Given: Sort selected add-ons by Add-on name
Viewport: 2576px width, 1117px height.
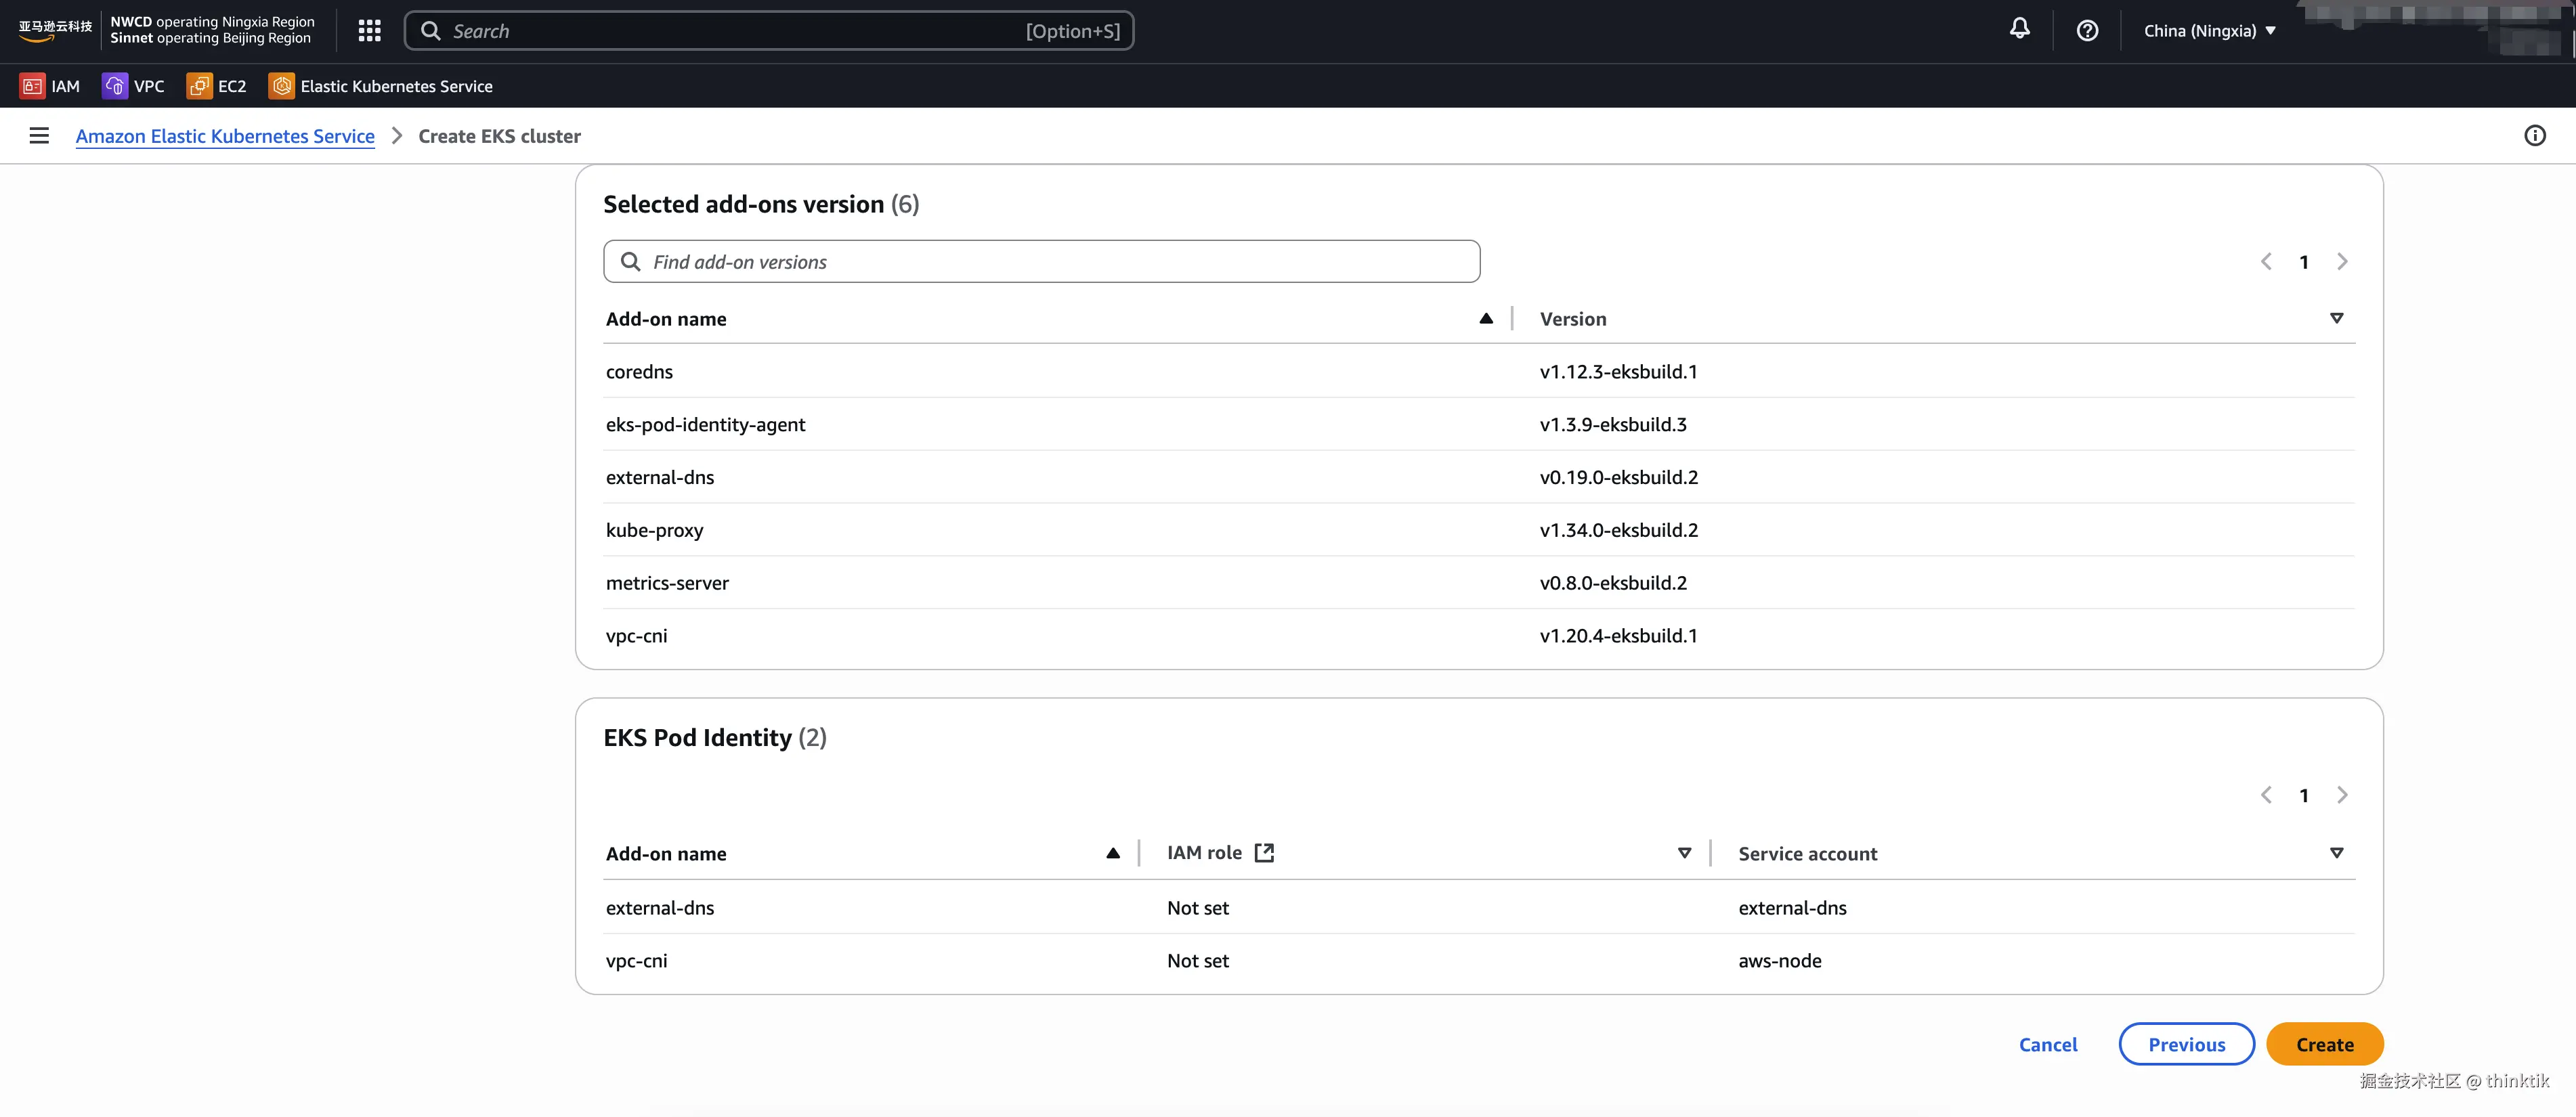Looking at the screenshot, I should [1486, 319].
